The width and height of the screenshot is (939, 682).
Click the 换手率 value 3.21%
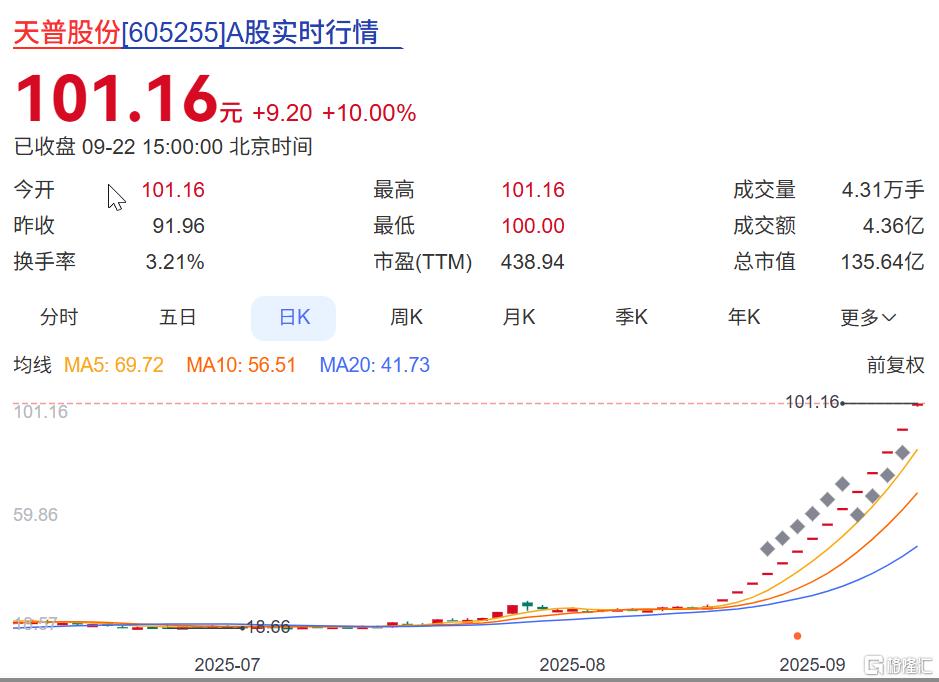175,262
